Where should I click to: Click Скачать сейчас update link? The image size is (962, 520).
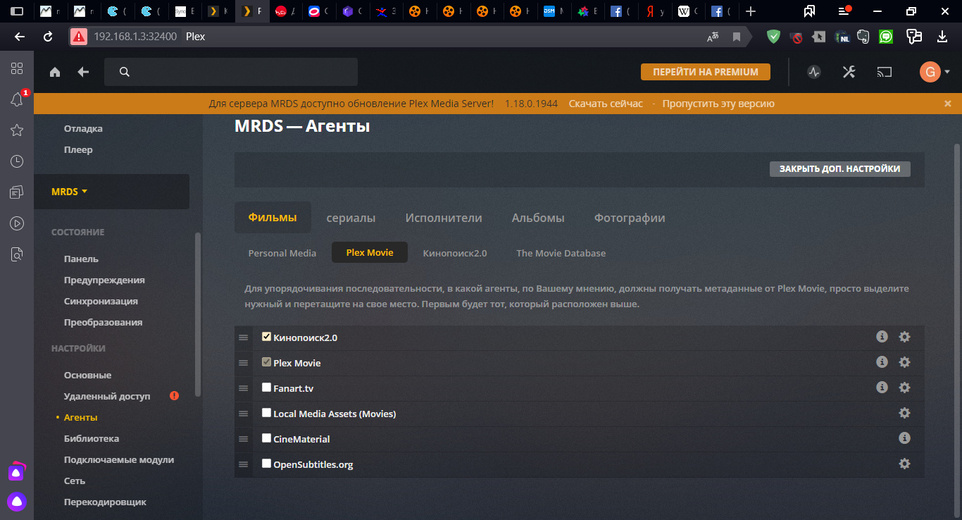tap(606, 104)
